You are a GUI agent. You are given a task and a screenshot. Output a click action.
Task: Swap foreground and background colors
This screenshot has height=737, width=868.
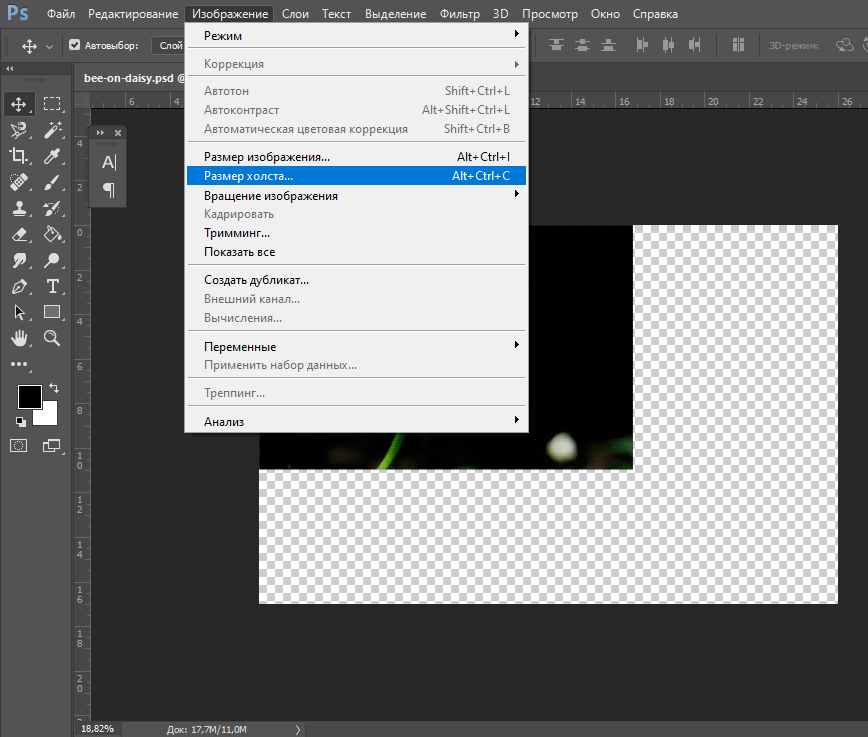pyautogui.click(x=54, y=388)
